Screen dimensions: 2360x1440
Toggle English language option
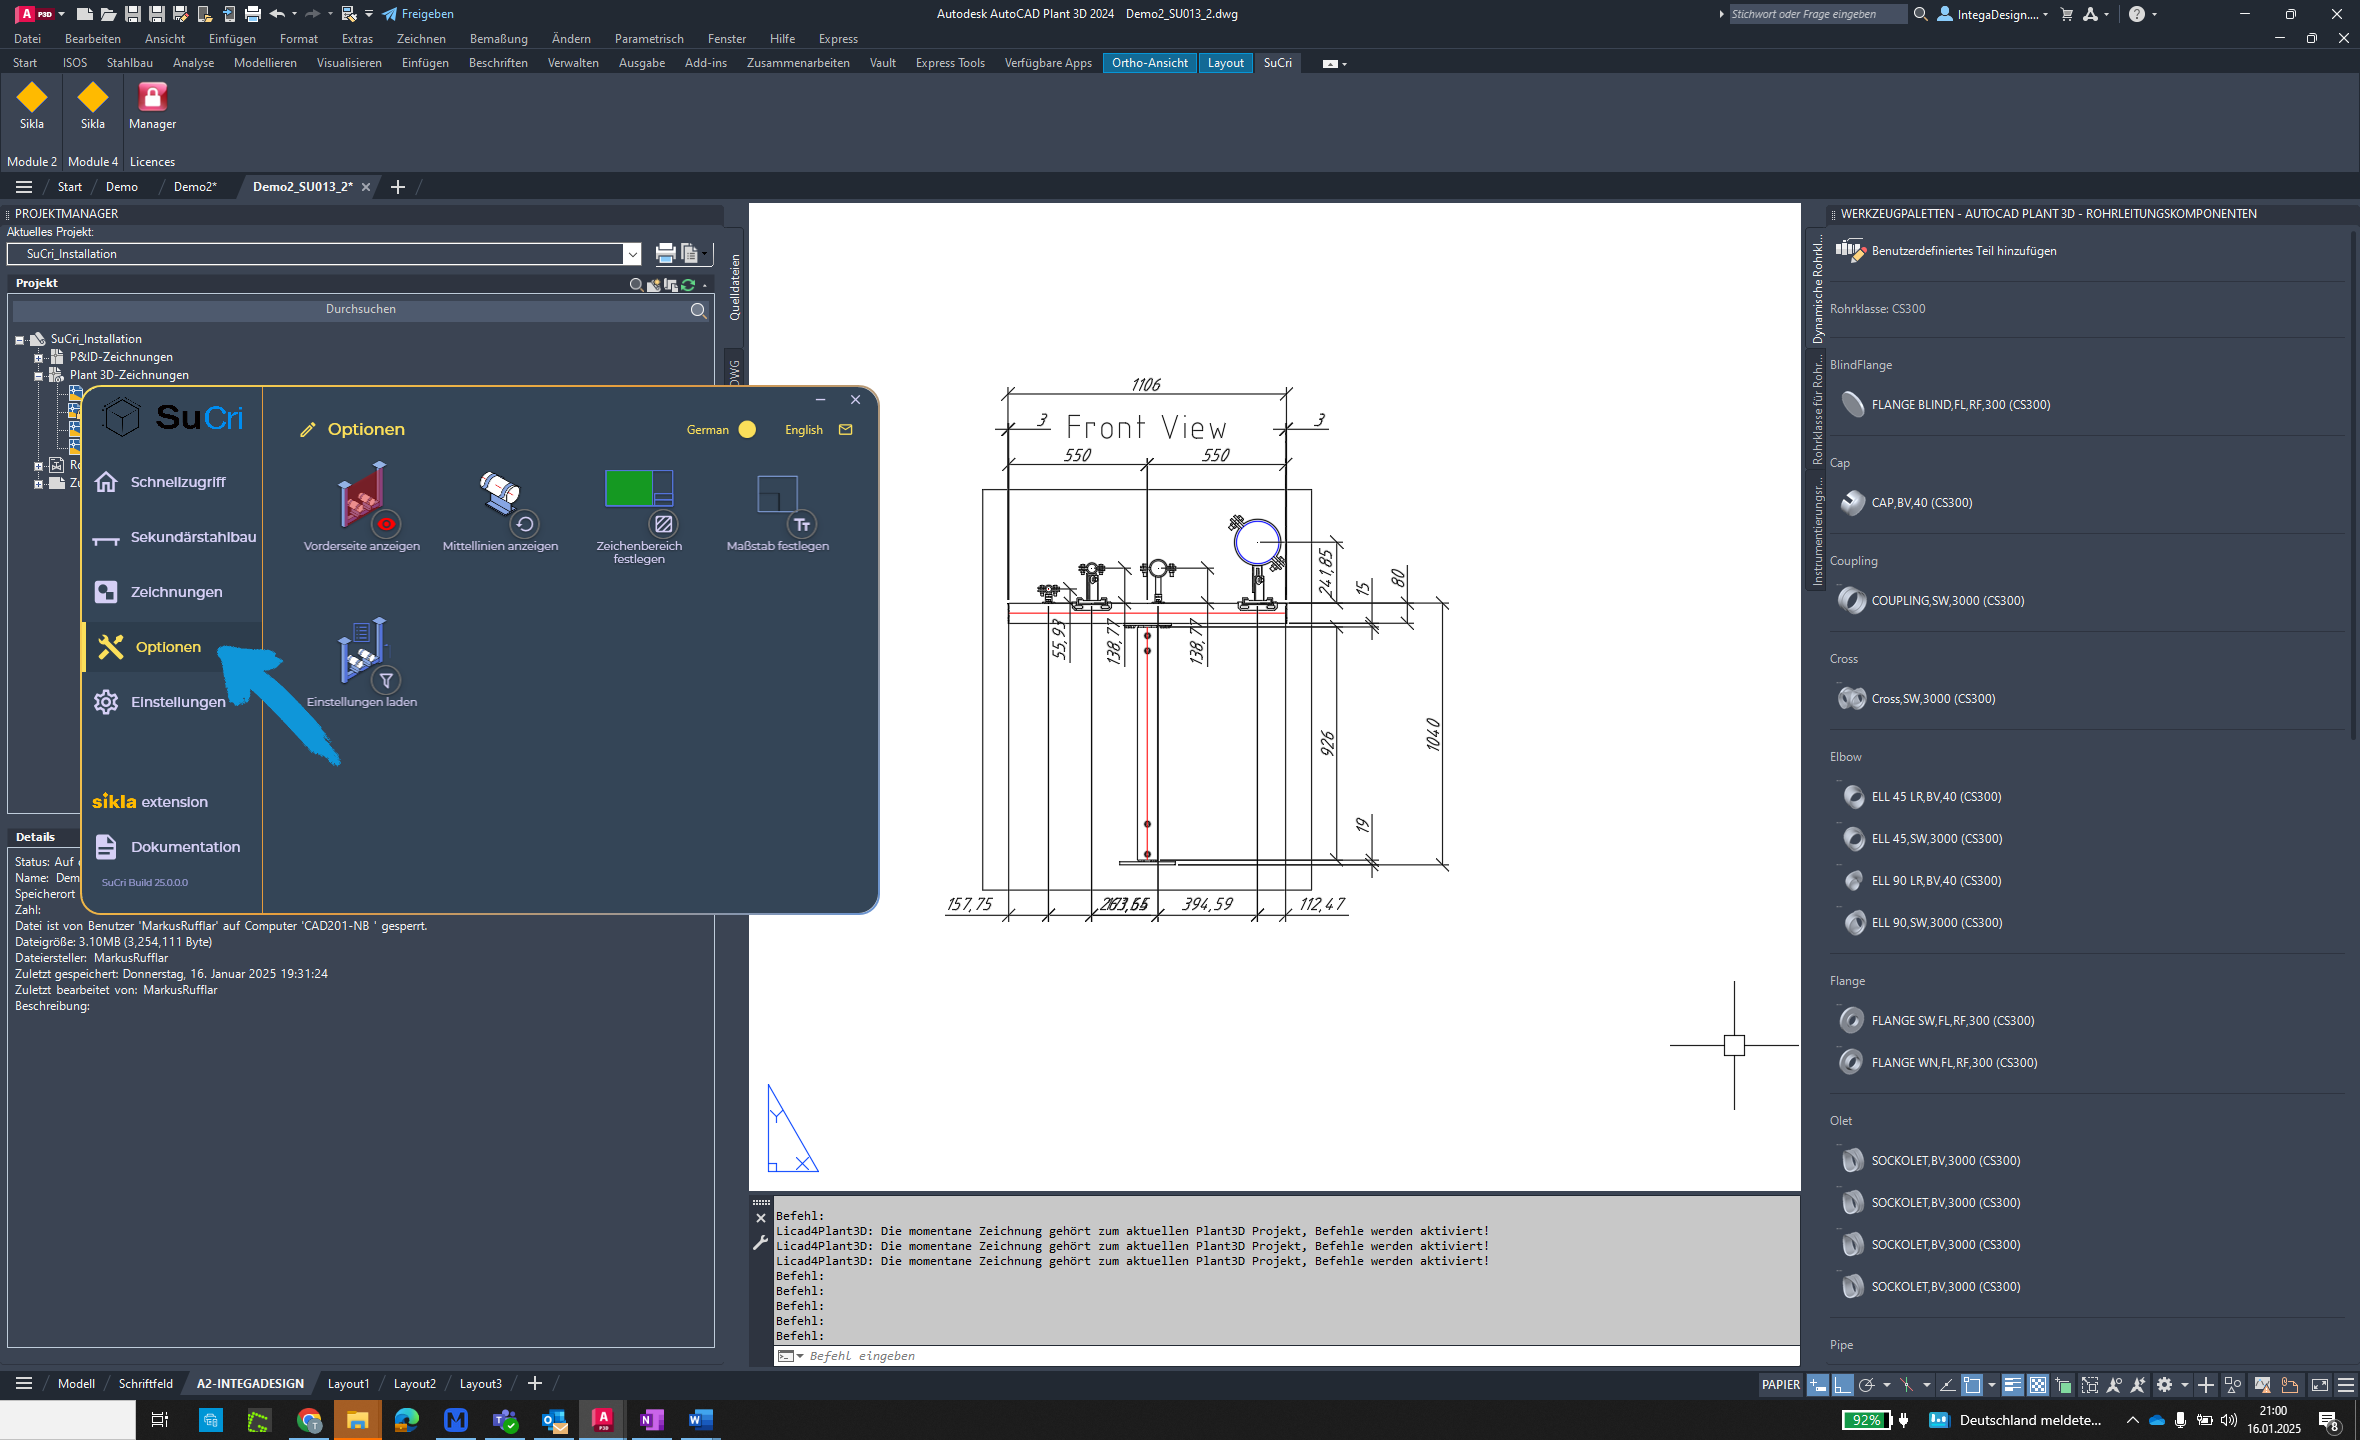click(x=804, y=428)
